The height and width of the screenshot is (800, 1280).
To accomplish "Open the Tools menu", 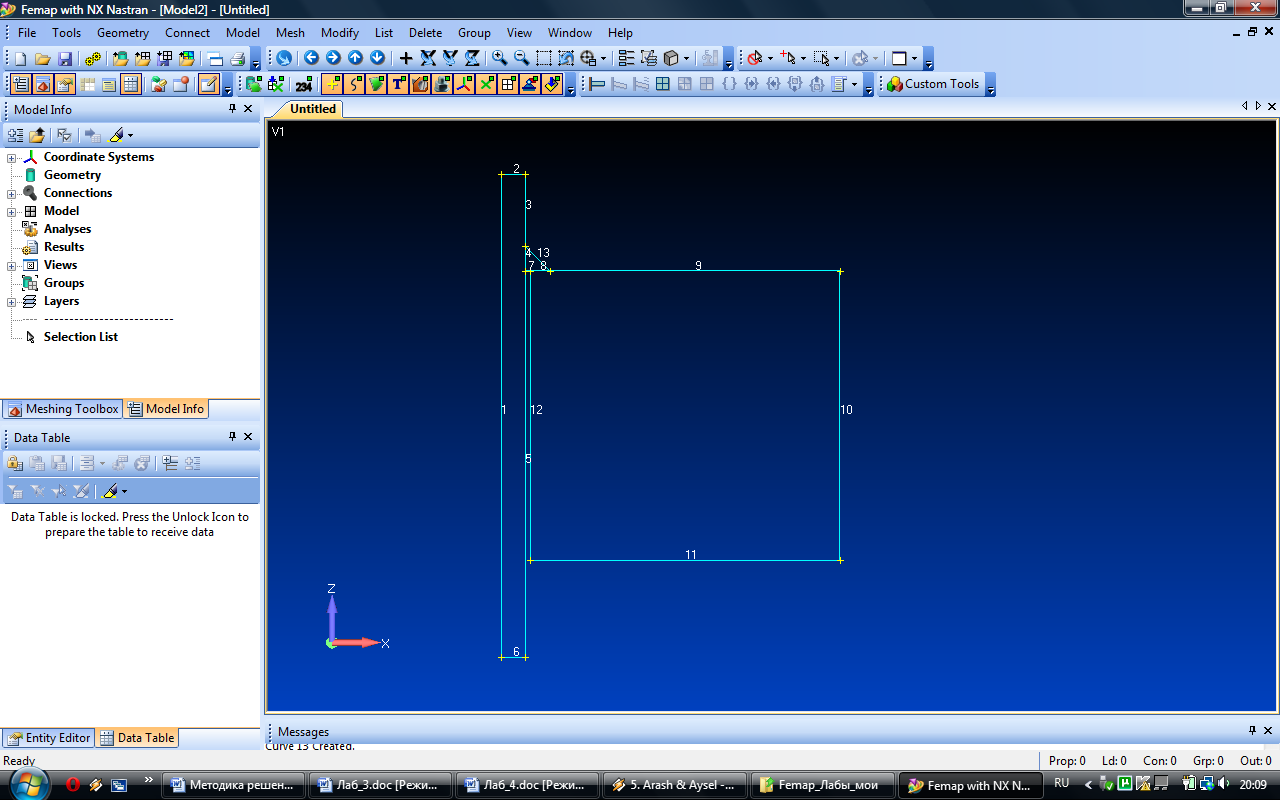I will (x=66, y=33).
